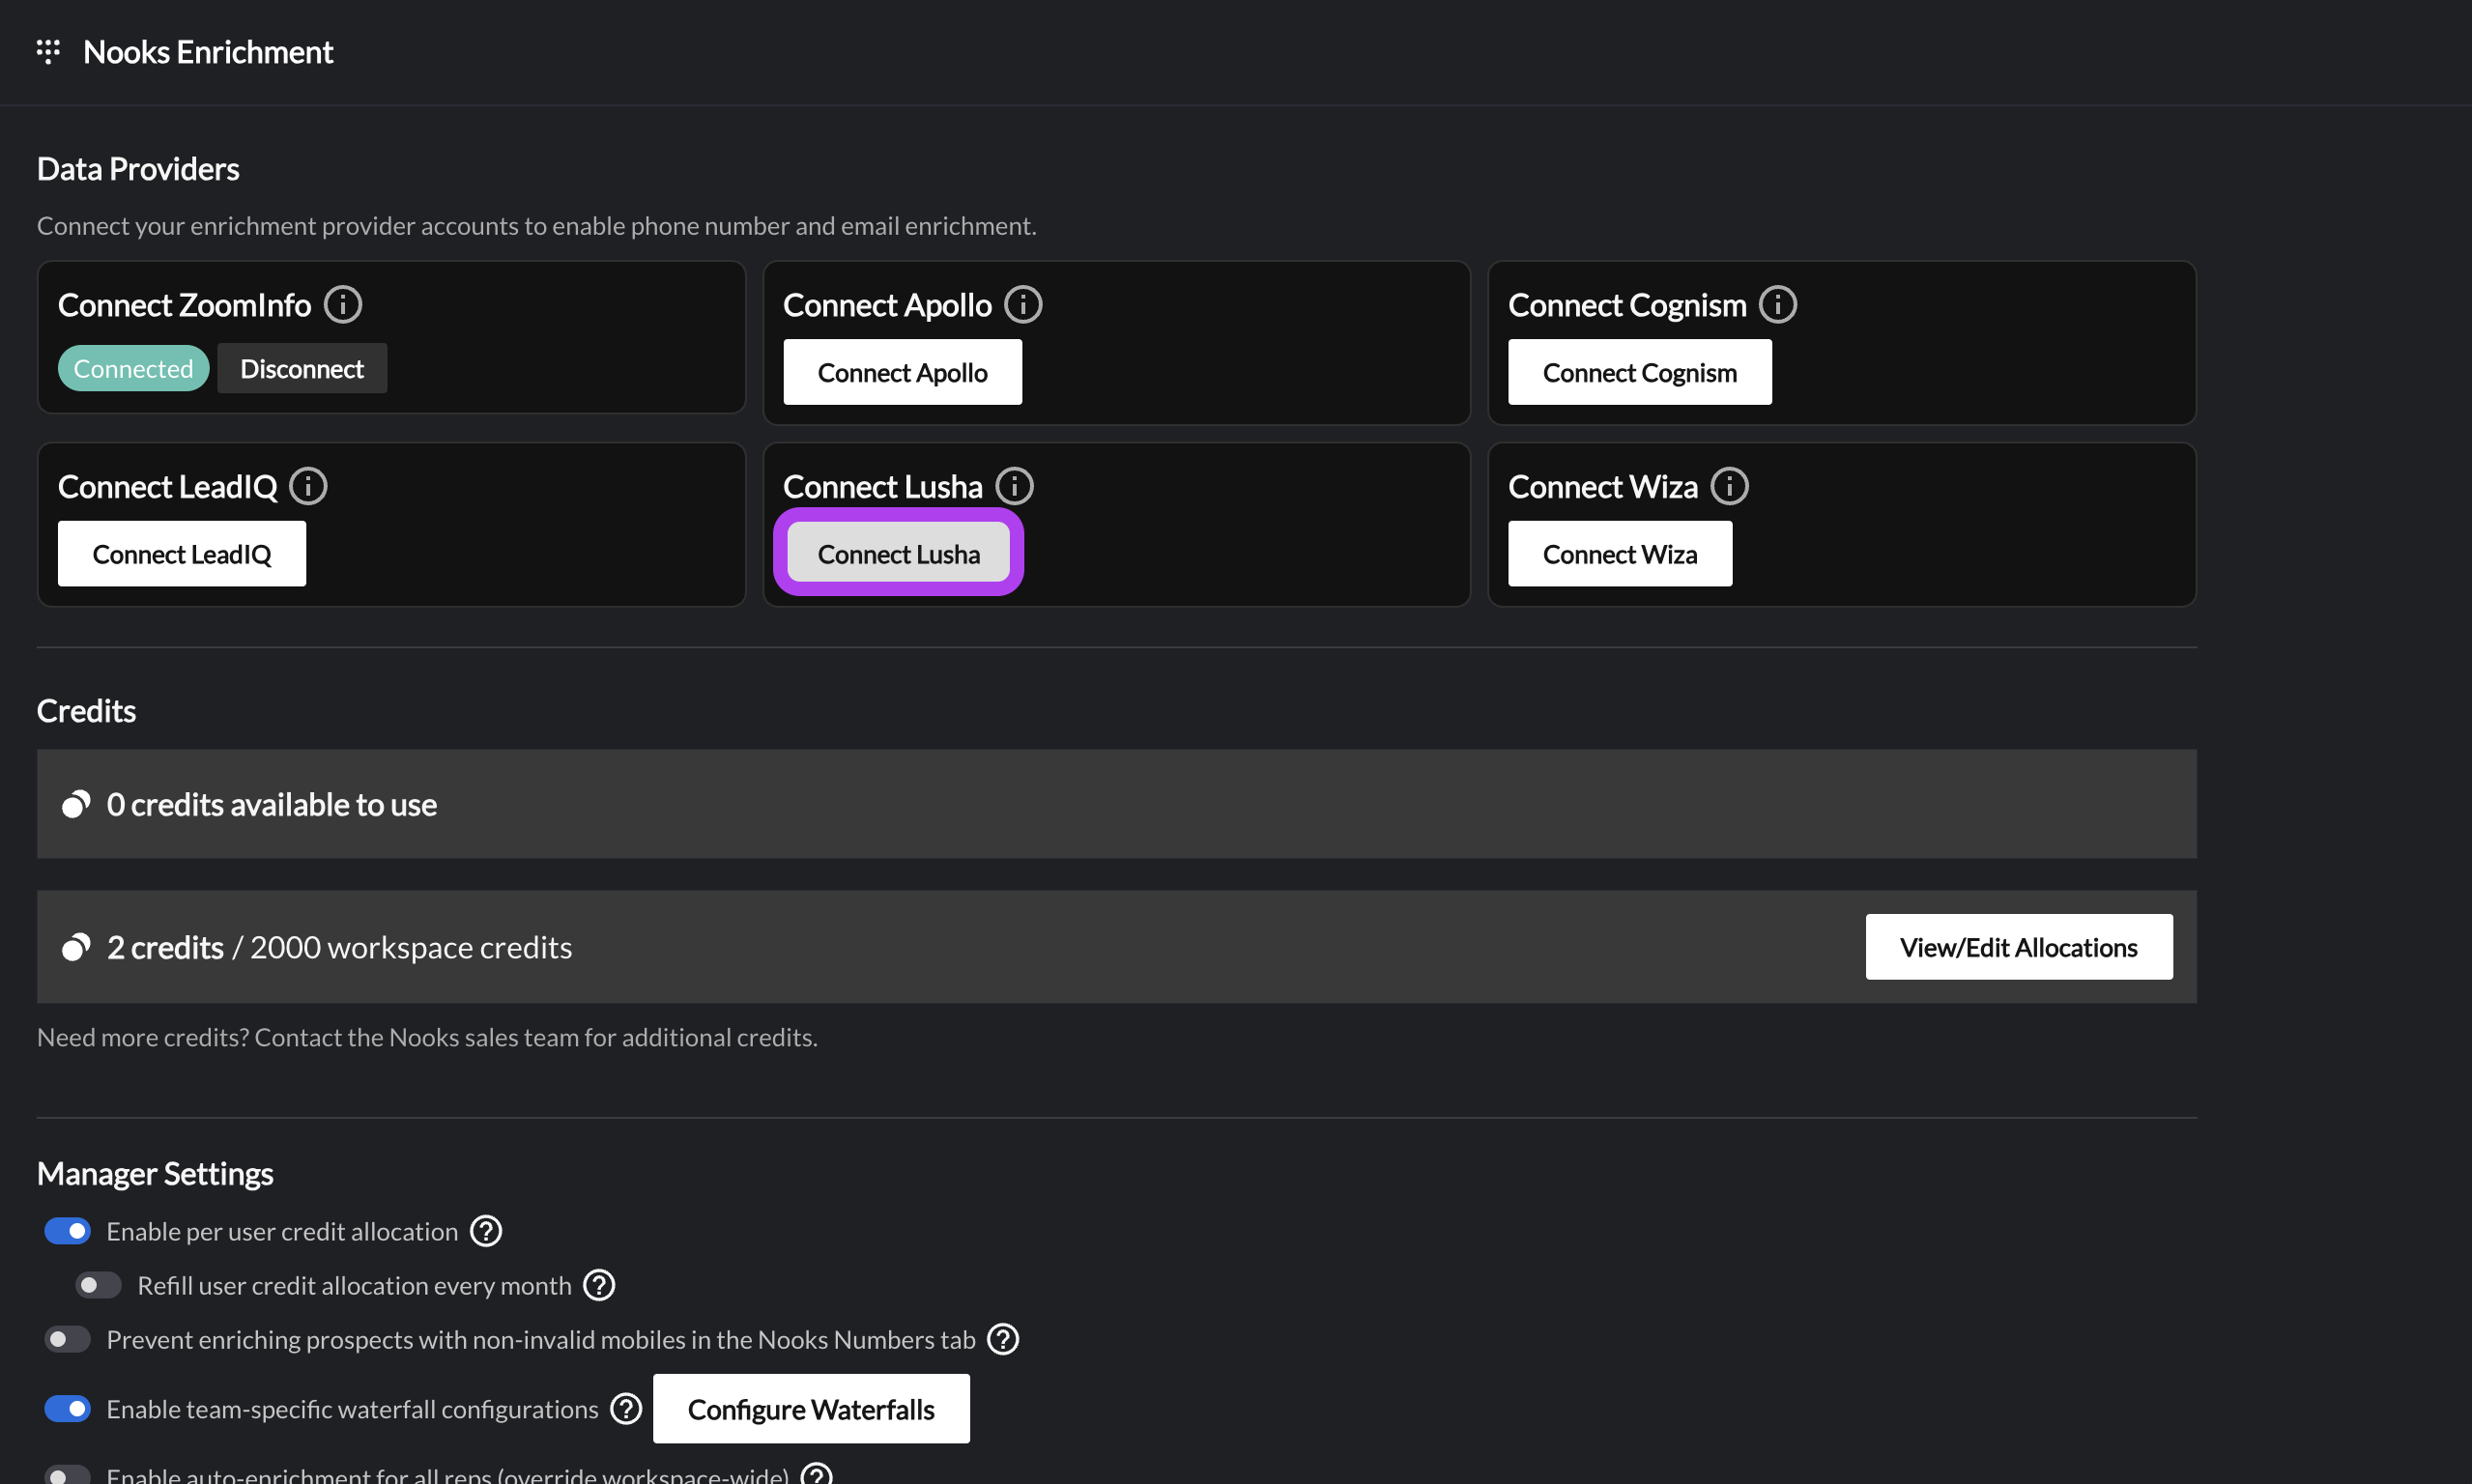Show info for Connect Lusha
This screenshot has height=1484, width=2472.
coord(1014,486)
